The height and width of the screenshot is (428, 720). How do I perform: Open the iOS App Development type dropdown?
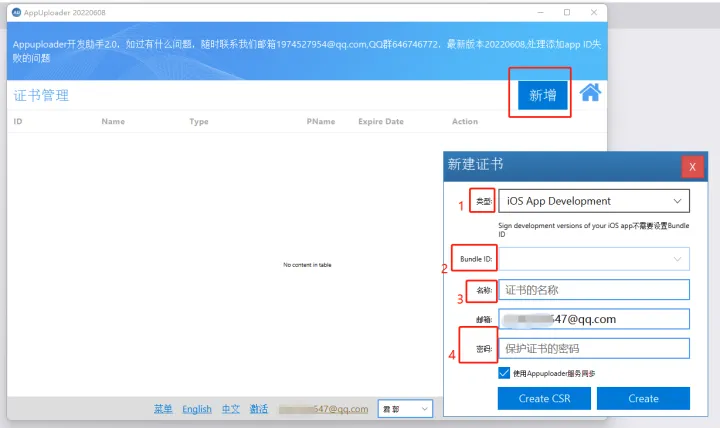coord(594,201)
